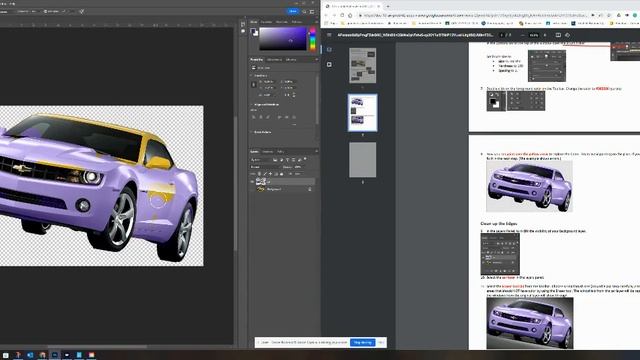Open page 3 thumbnail in PDF sidebar

coord(362,160)
